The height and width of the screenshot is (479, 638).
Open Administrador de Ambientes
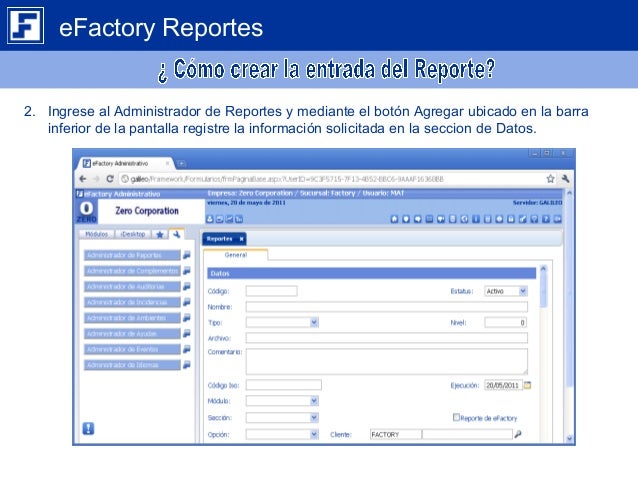click(132, 317)
